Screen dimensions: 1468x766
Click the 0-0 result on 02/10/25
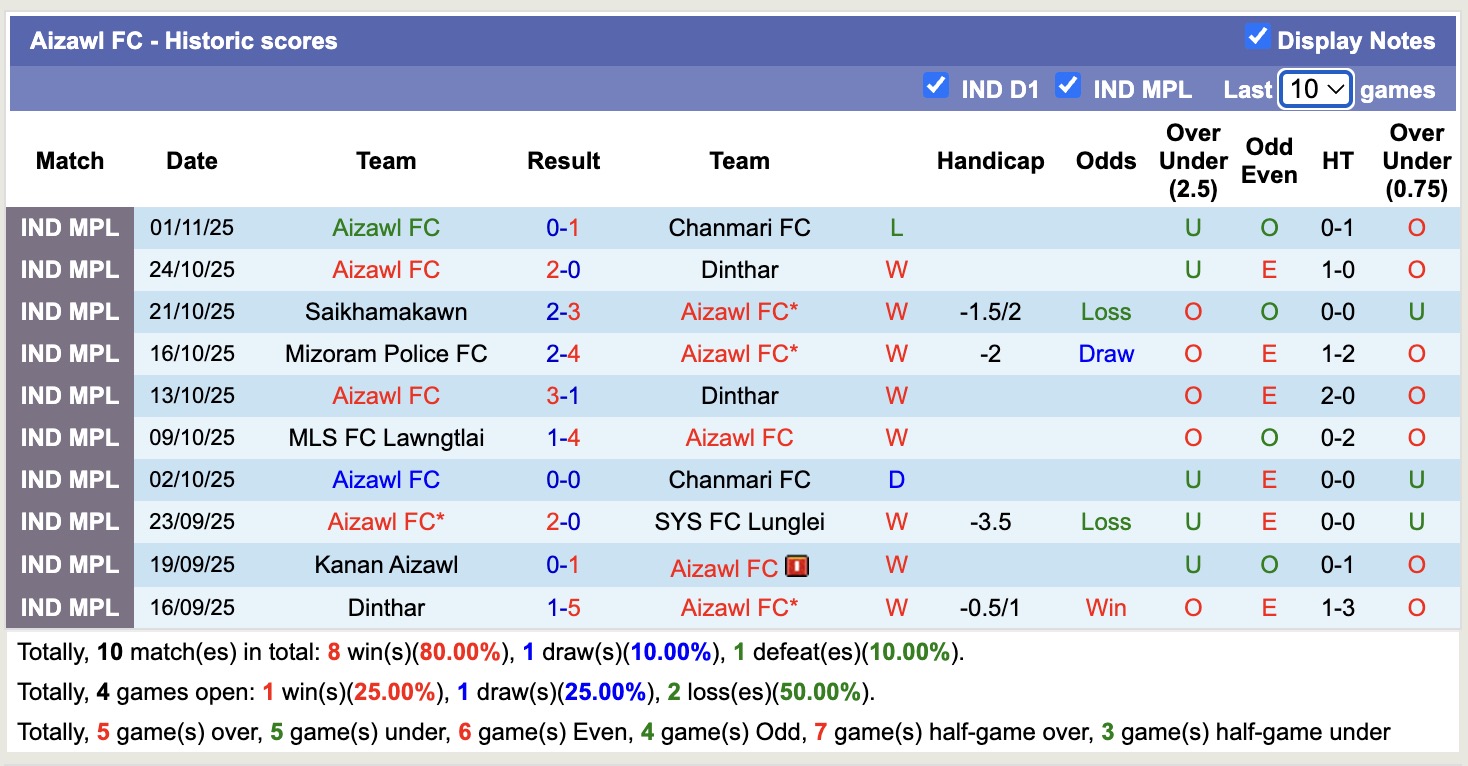563,480
